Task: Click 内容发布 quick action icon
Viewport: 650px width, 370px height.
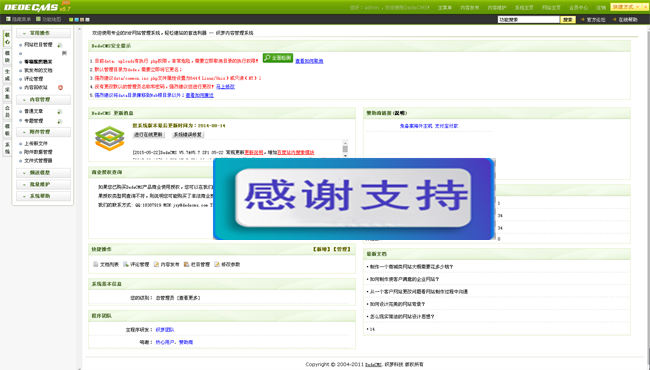Action: coord(156,264)
